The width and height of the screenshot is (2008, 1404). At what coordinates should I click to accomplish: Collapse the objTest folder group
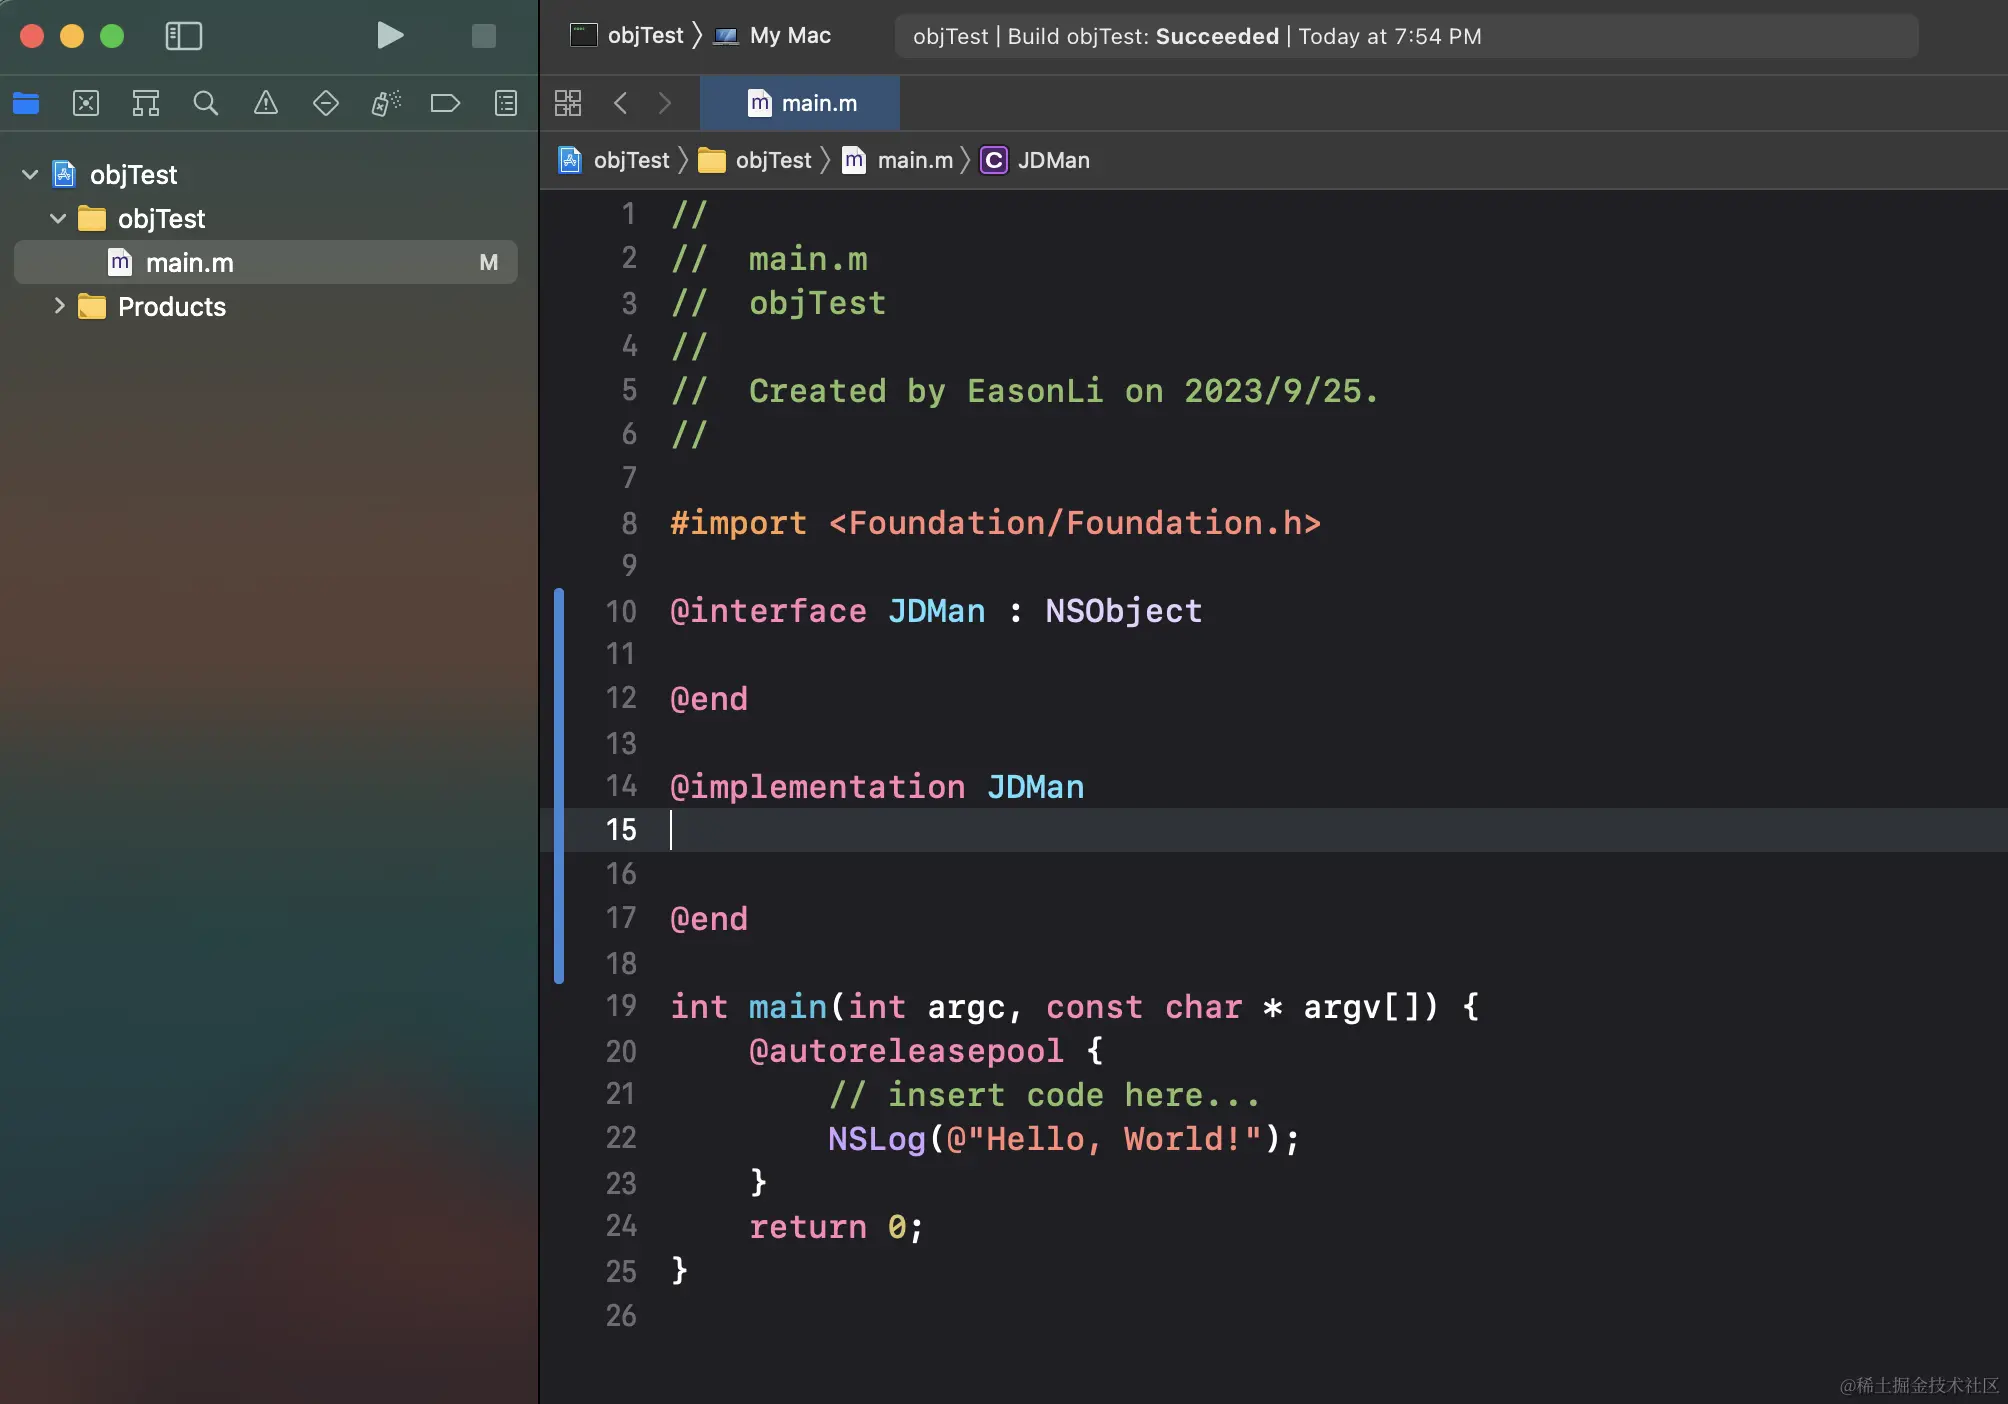[58, 218]
